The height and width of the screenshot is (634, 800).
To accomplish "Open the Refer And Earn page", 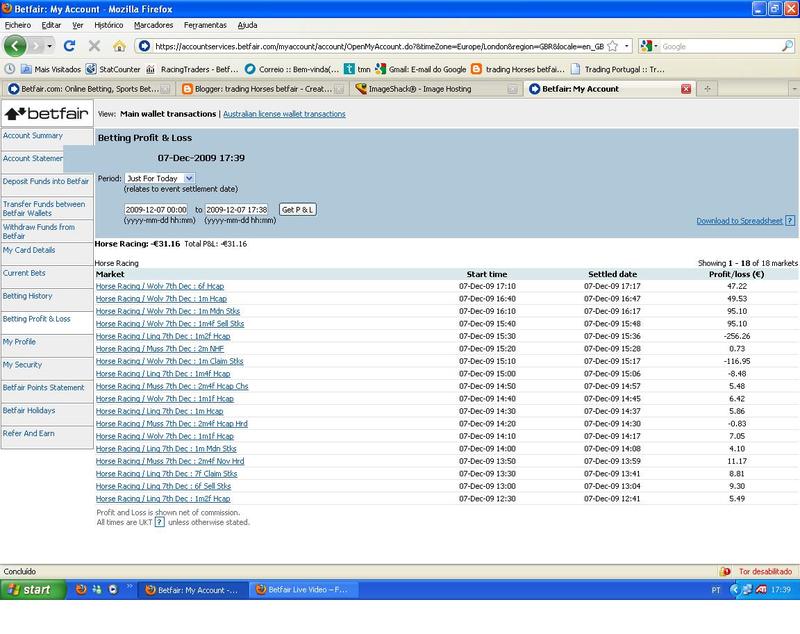I will point(29,434).
